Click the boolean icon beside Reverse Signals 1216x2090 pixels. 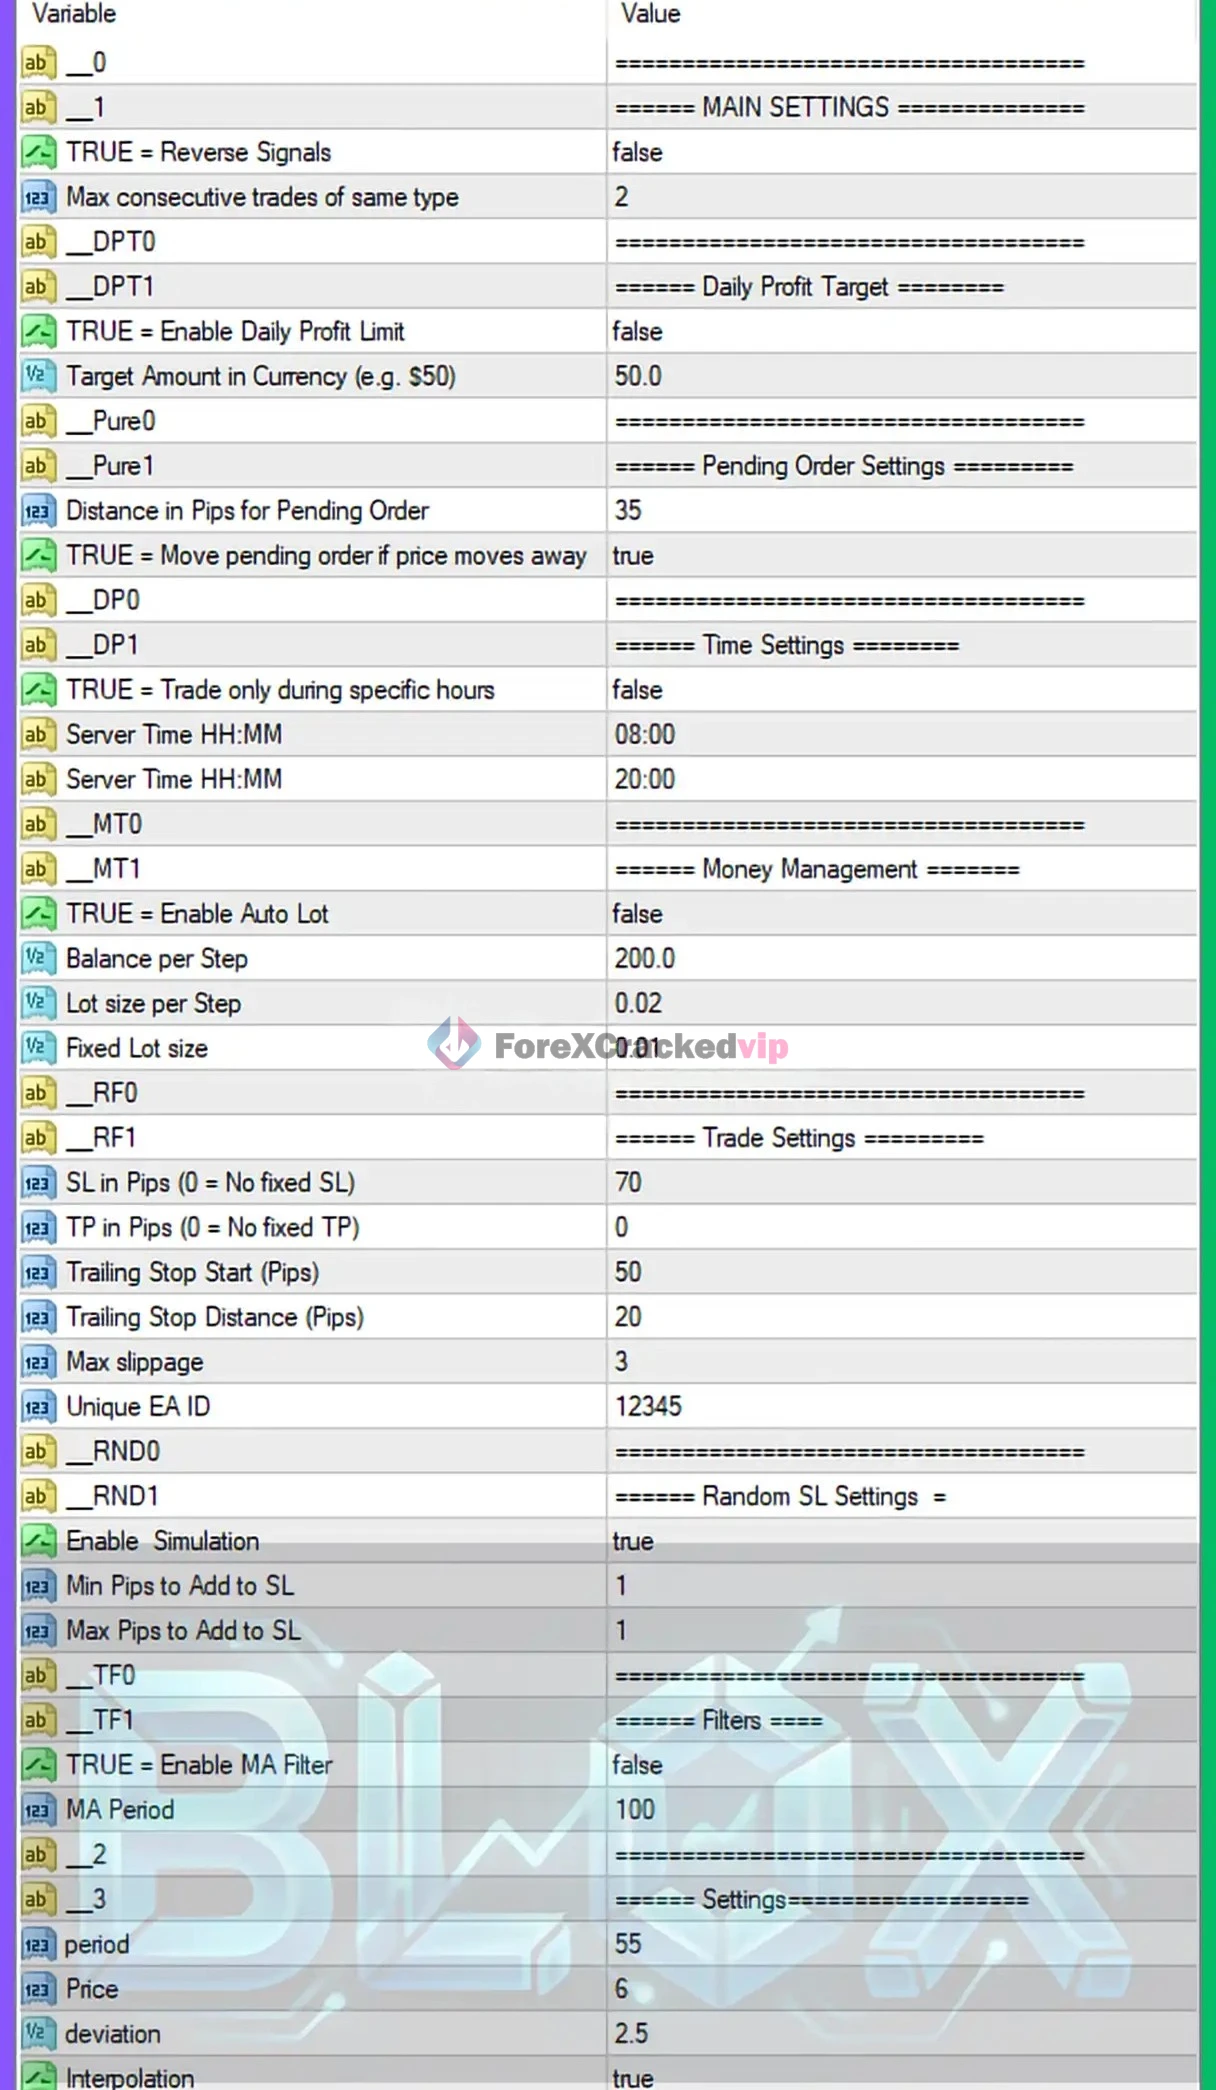[x=38, y=152]
